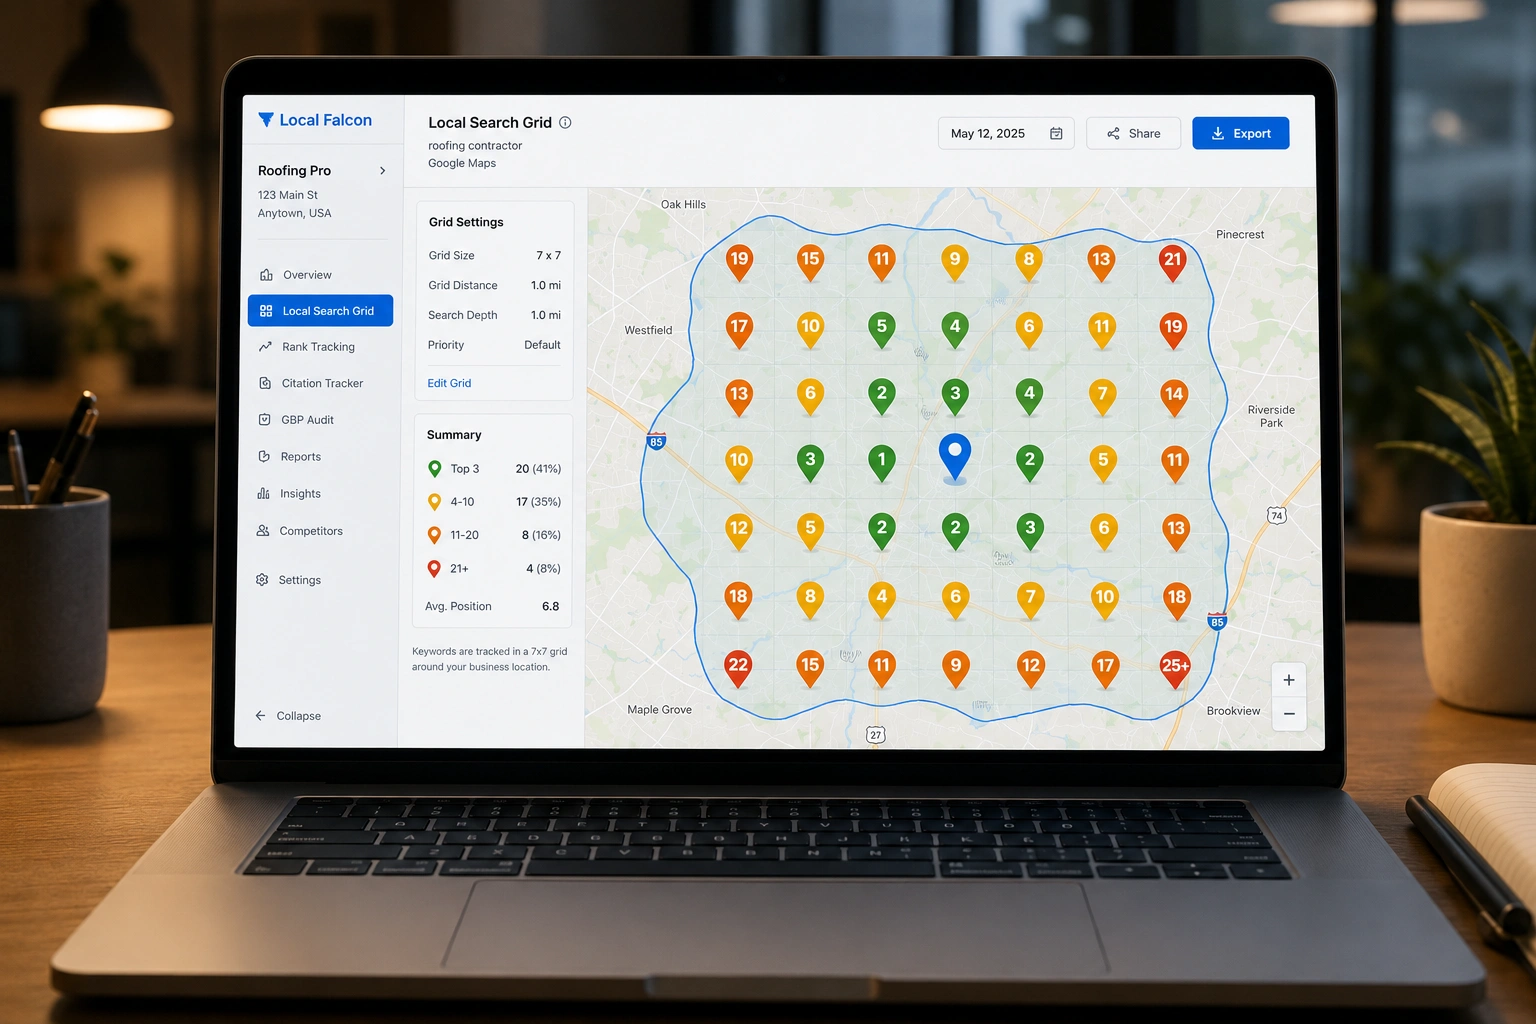Click the yellow pin ranked 9 in top row
This screenshot has height=1024, width=1536.
(x=955, y=262)
